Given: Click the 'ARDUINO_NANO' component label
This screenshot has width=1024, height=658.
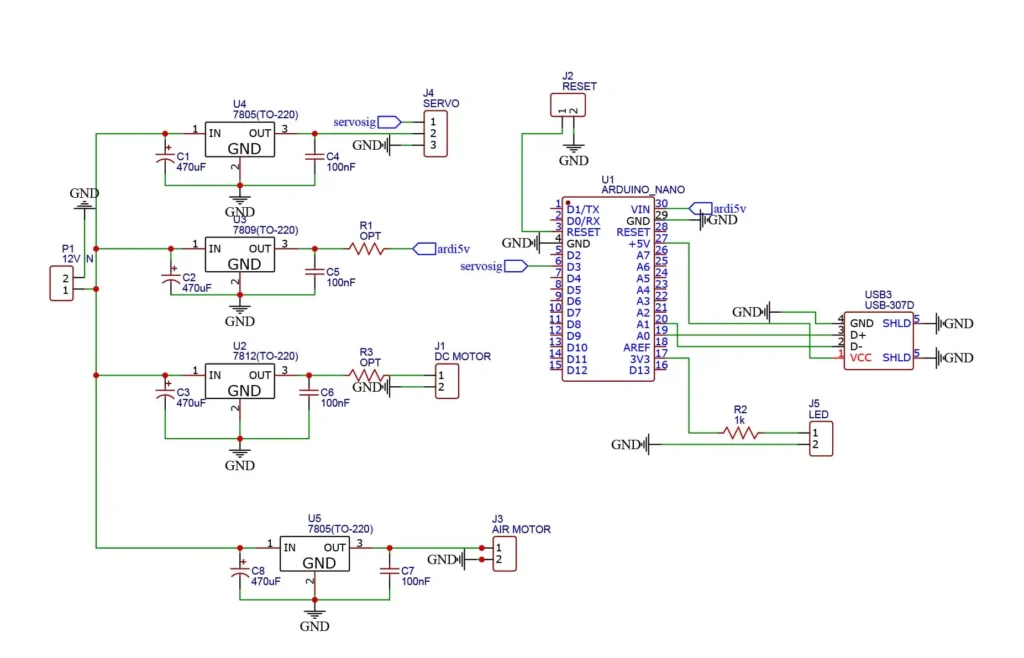Looking at the screenshot, I should (x=643, y=189).
